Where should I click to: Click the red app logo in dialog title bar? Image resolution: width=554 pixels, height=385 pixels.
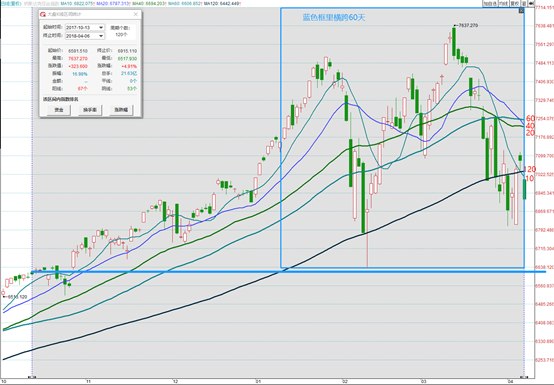(43, 14)
